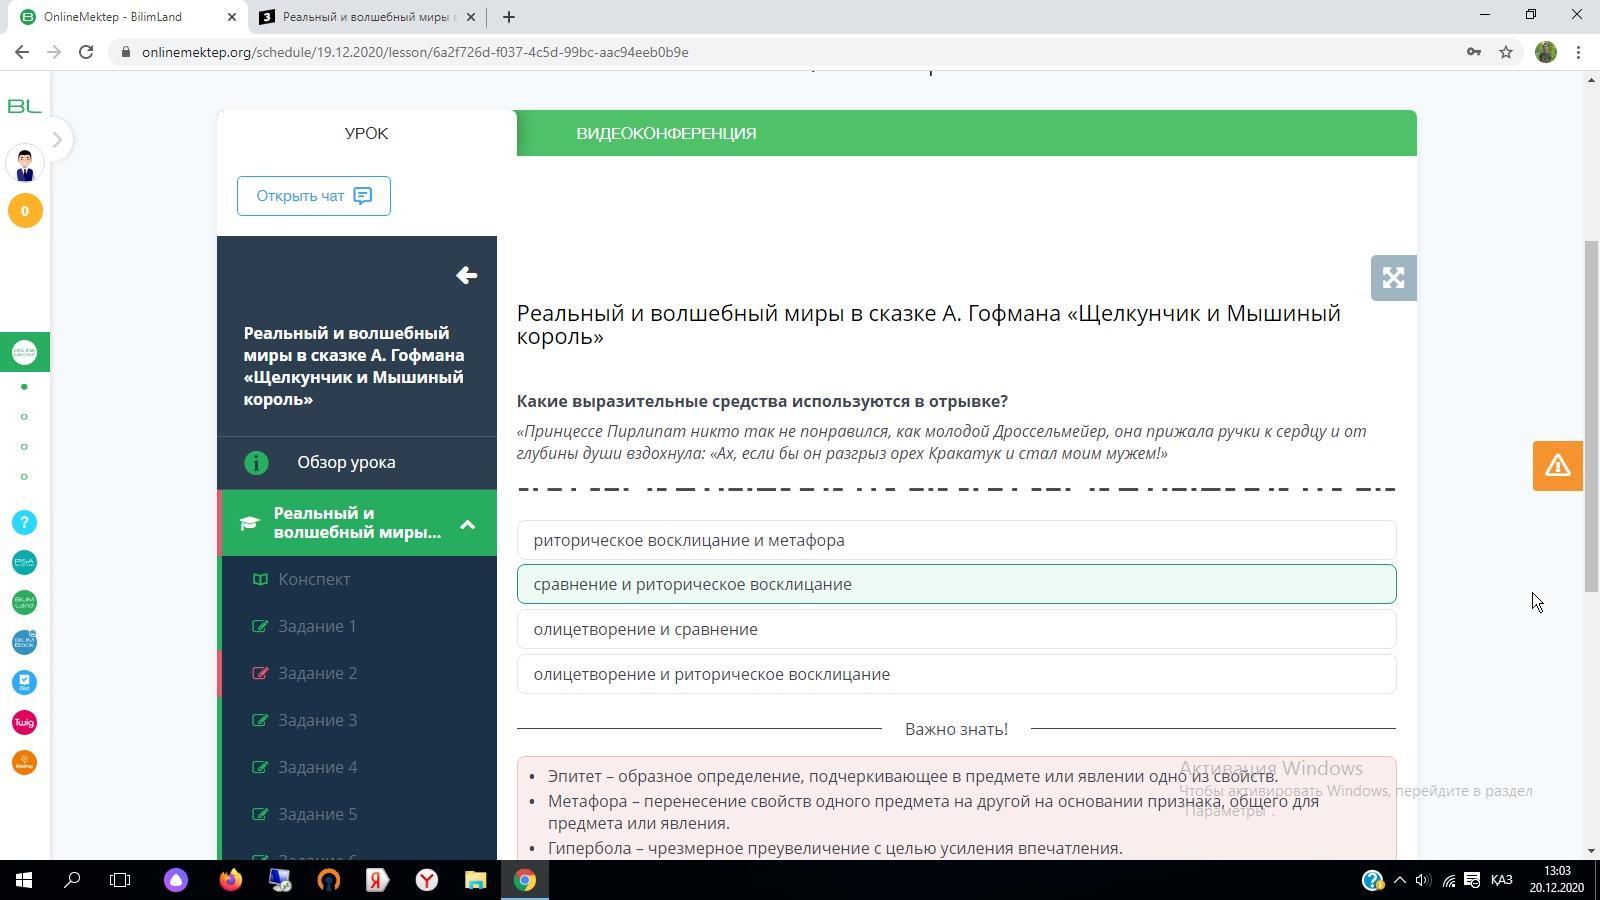Collapse lesson menu with back arrow
1600x900 pixels.
[466, 275]
